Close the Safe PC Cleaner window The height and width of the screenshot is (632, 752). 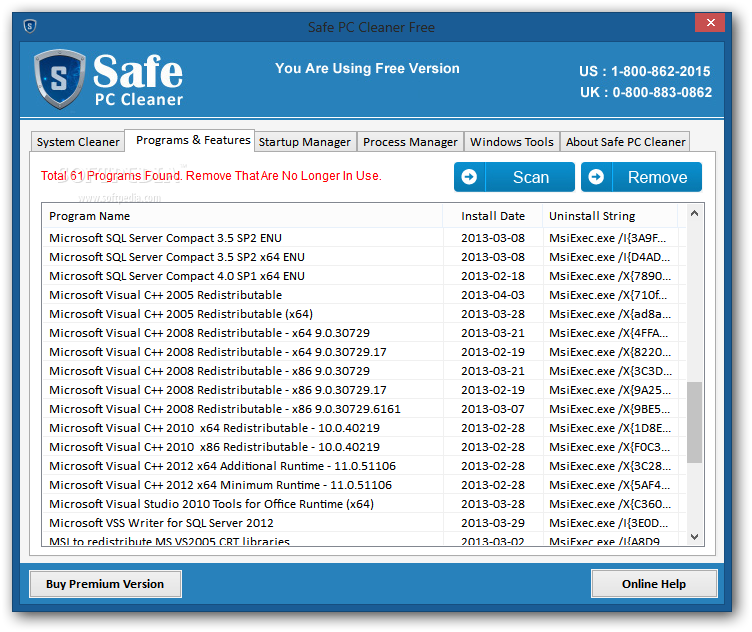tap(710, 23)
